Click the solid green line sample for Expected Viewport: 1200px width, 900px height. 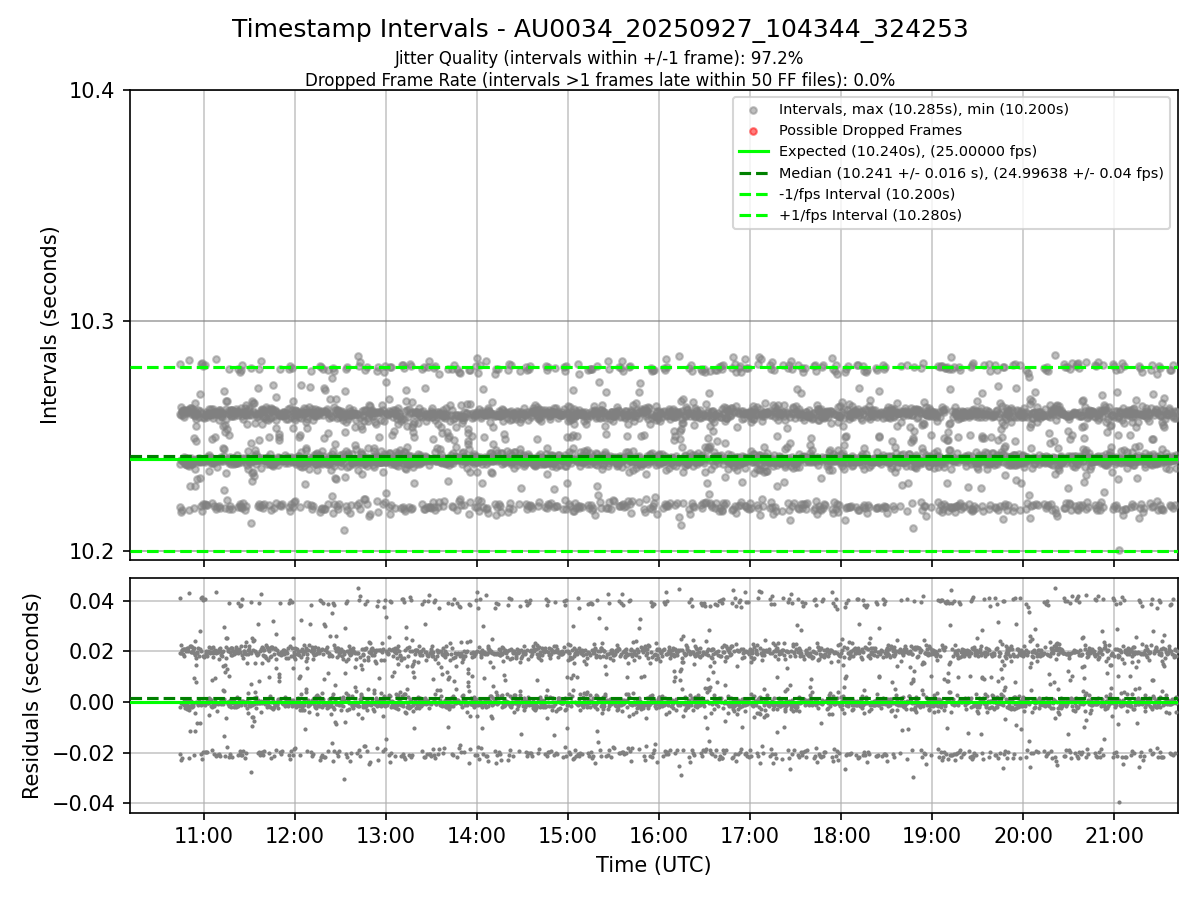tap(754, 152)
